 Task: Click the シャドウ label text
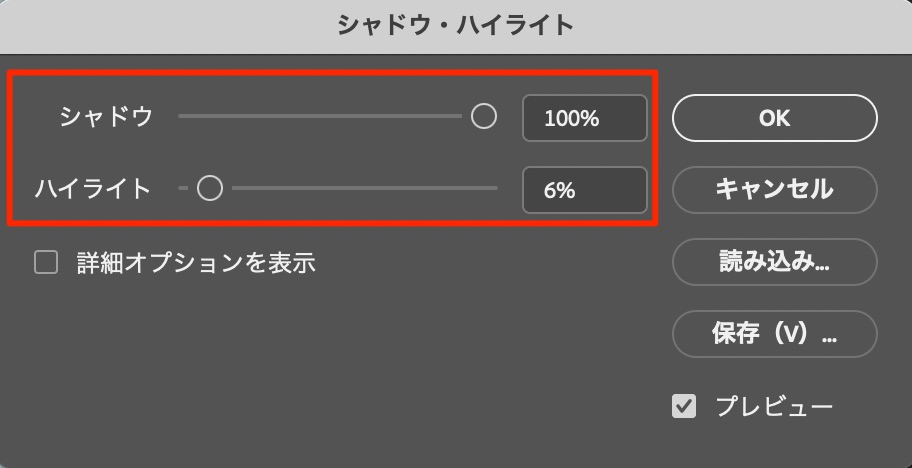click(x=106, y=117)
